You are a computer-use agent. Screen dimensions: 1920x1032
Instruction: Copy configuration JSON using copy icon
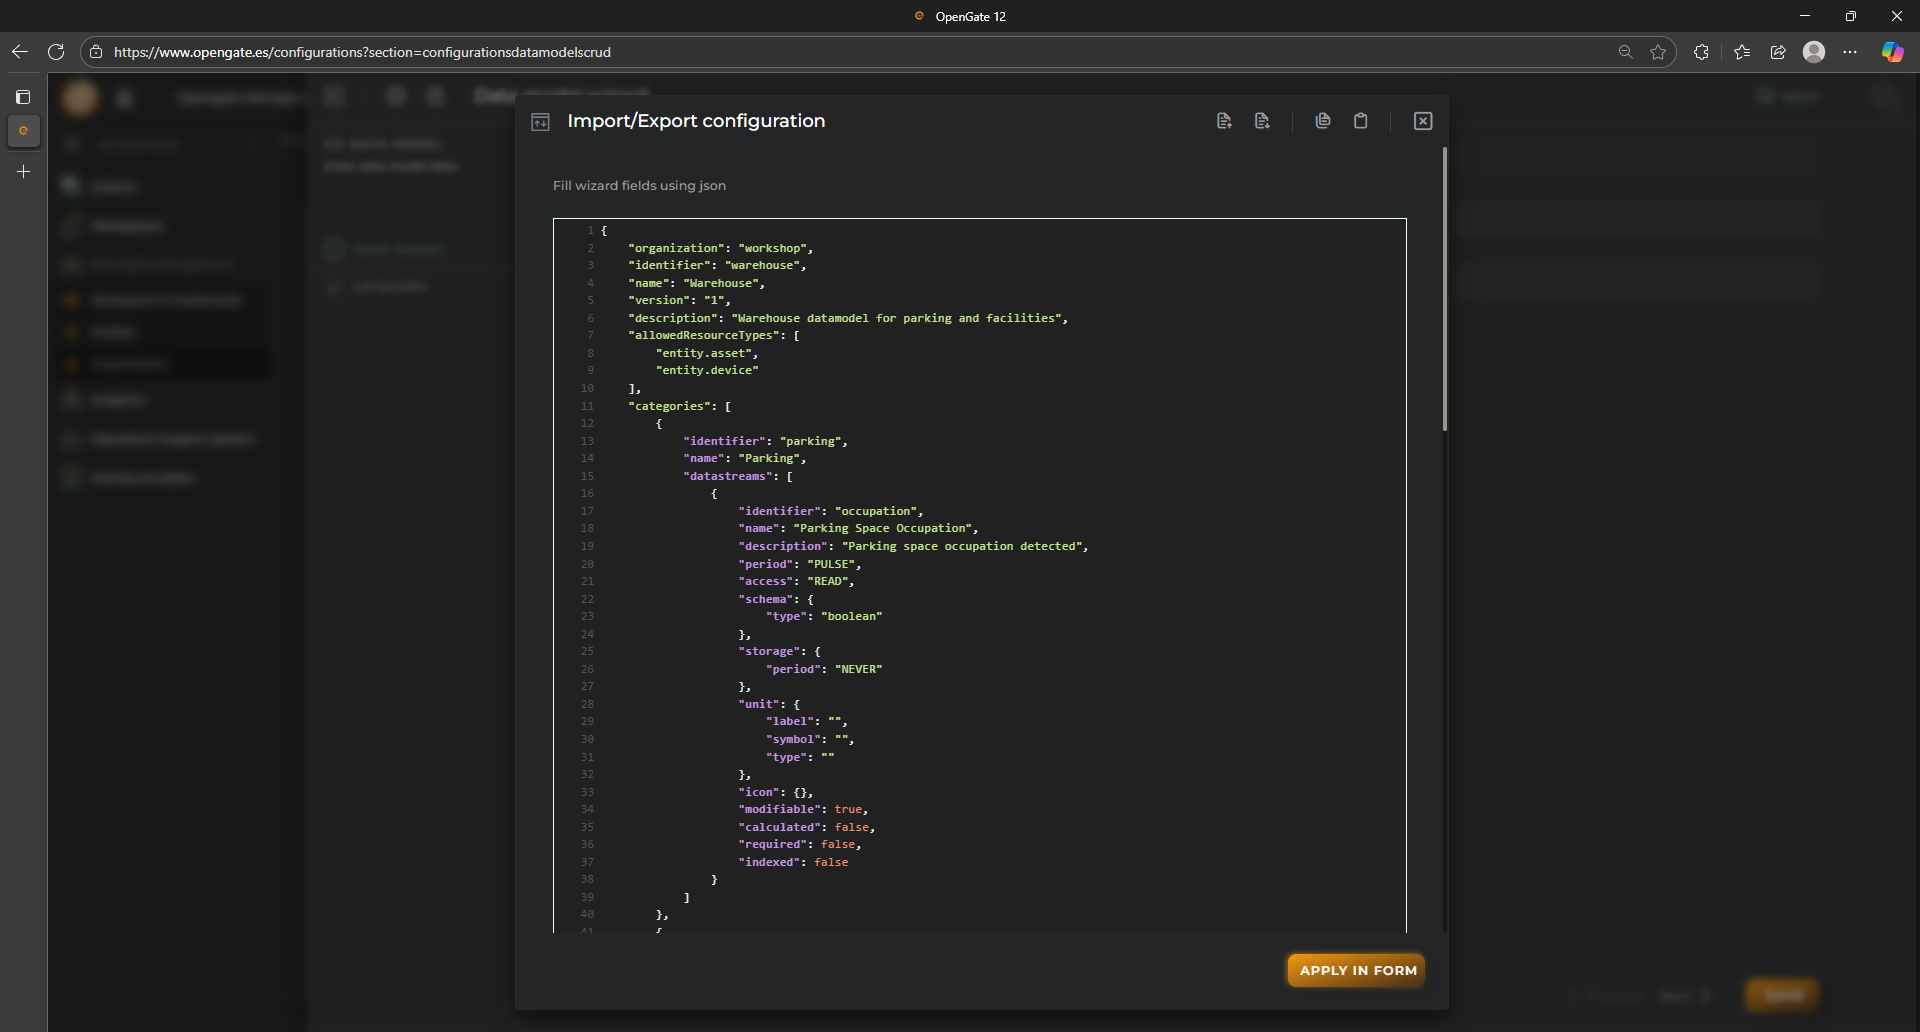pyautogui.click(x=1323, y=121)
